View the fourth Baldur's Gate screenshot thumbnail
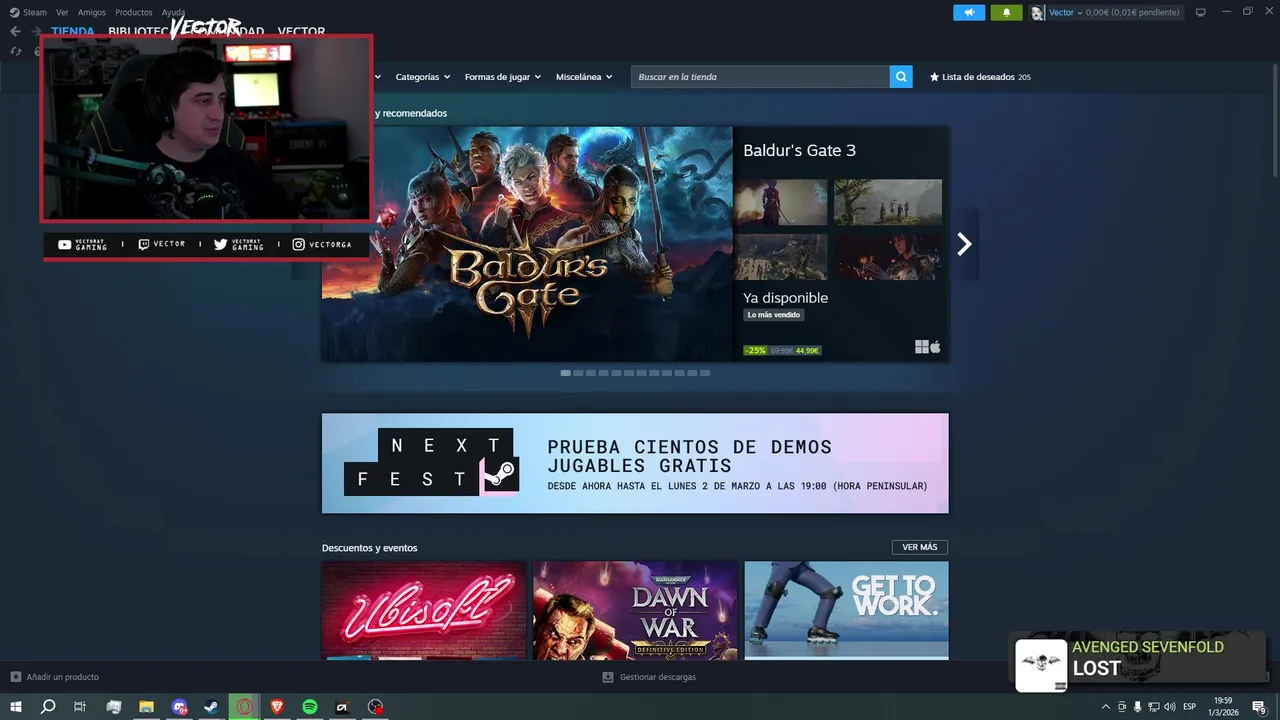Image resolution: width=1280 pixels, height=720 pixels. (x=888, y=257)
